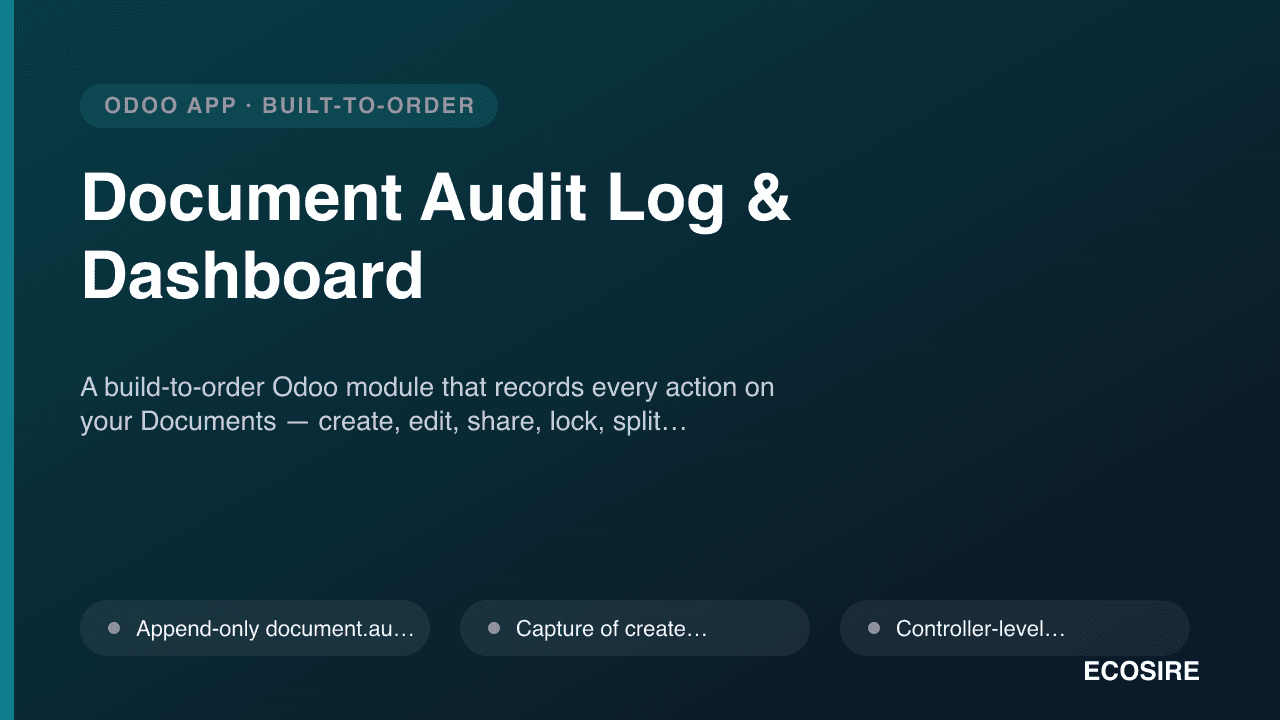
Task: Click the ECOSIRE brand logo text
Action: click(1141, 672)
